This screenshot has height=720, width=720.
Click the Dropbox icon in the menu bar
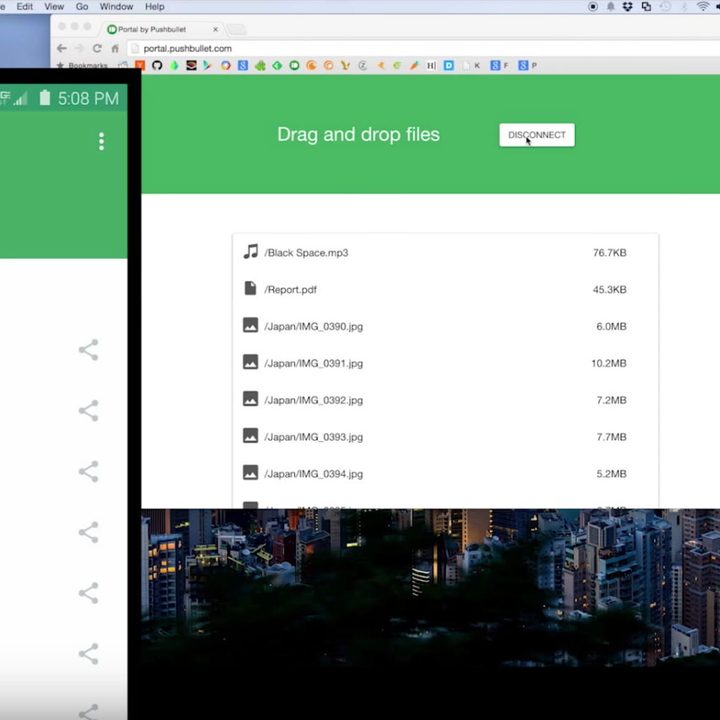tap(628, 6)
